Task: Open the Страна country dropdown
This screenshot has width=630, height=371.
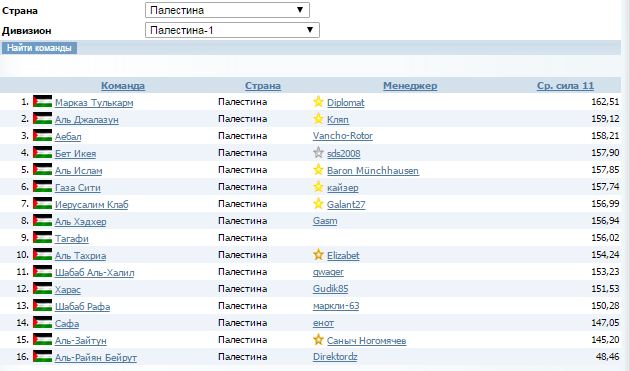Action: point(227,10)
